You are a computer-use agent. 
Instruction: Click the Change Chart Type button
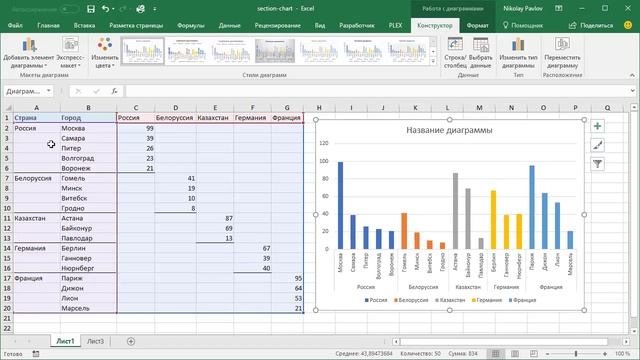(518, 53)
